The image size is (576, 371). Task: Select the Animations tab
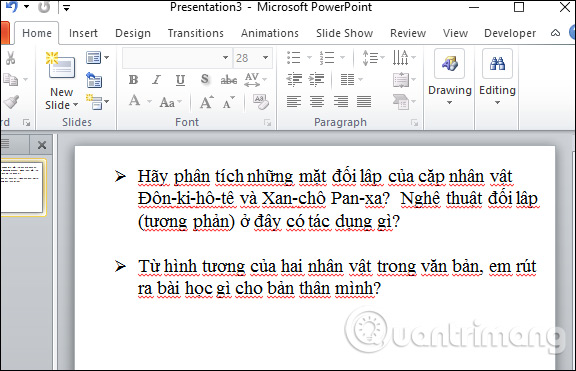pyautogui.click(x=270, y=33)
